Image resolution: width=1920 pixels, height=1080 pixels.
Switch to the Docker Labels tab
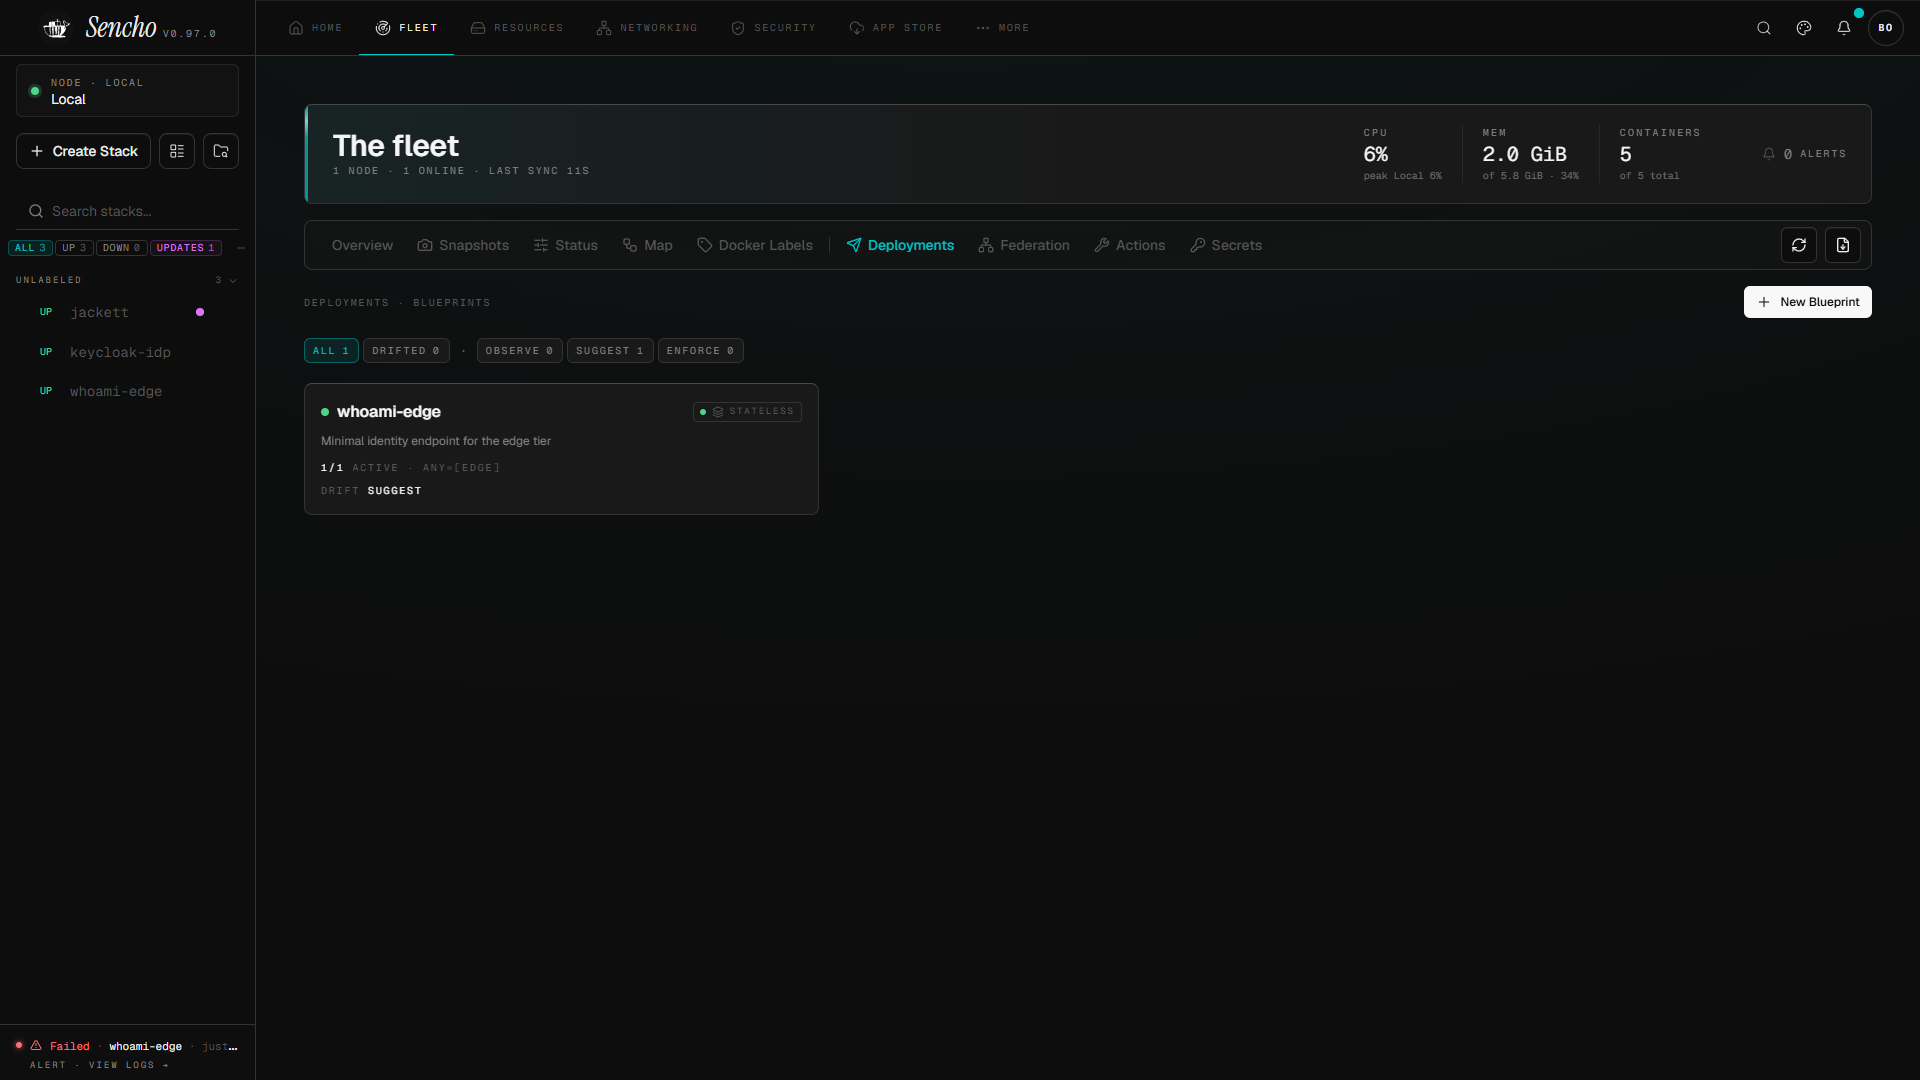[755, 245]
